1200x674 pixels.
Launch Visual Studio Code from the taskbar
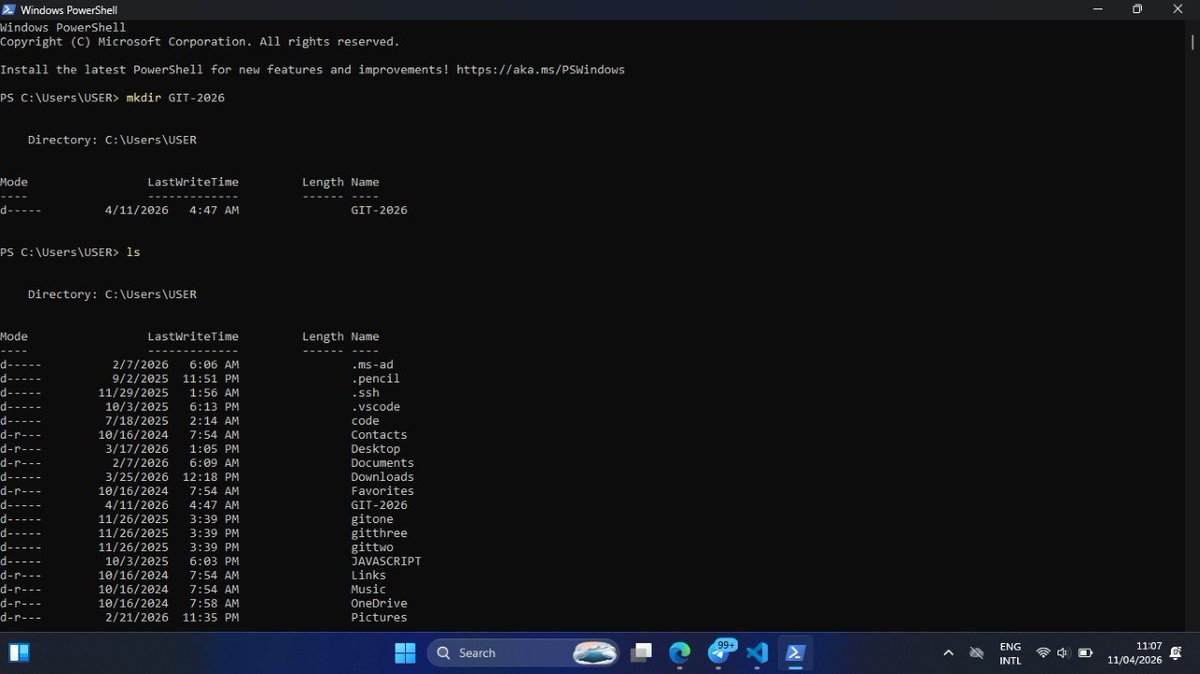(757, 652)
